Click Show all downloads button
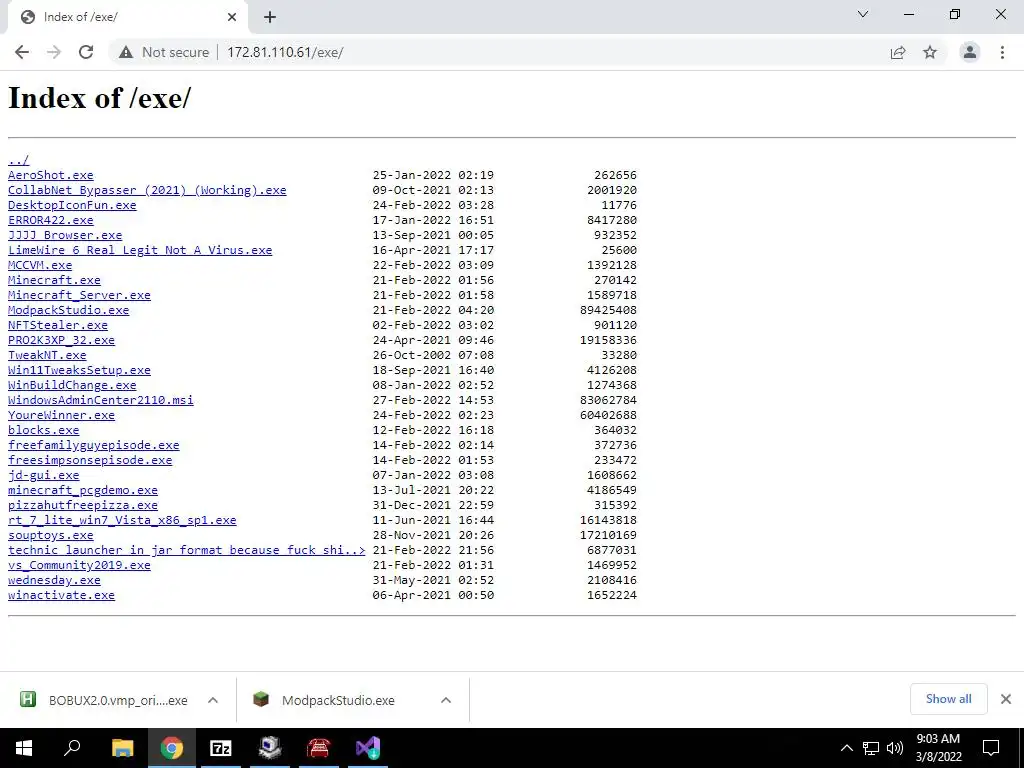 (948, 699)
